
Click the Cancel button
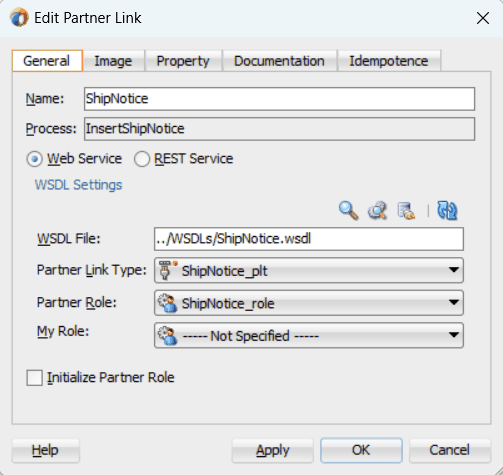[450, 450]
